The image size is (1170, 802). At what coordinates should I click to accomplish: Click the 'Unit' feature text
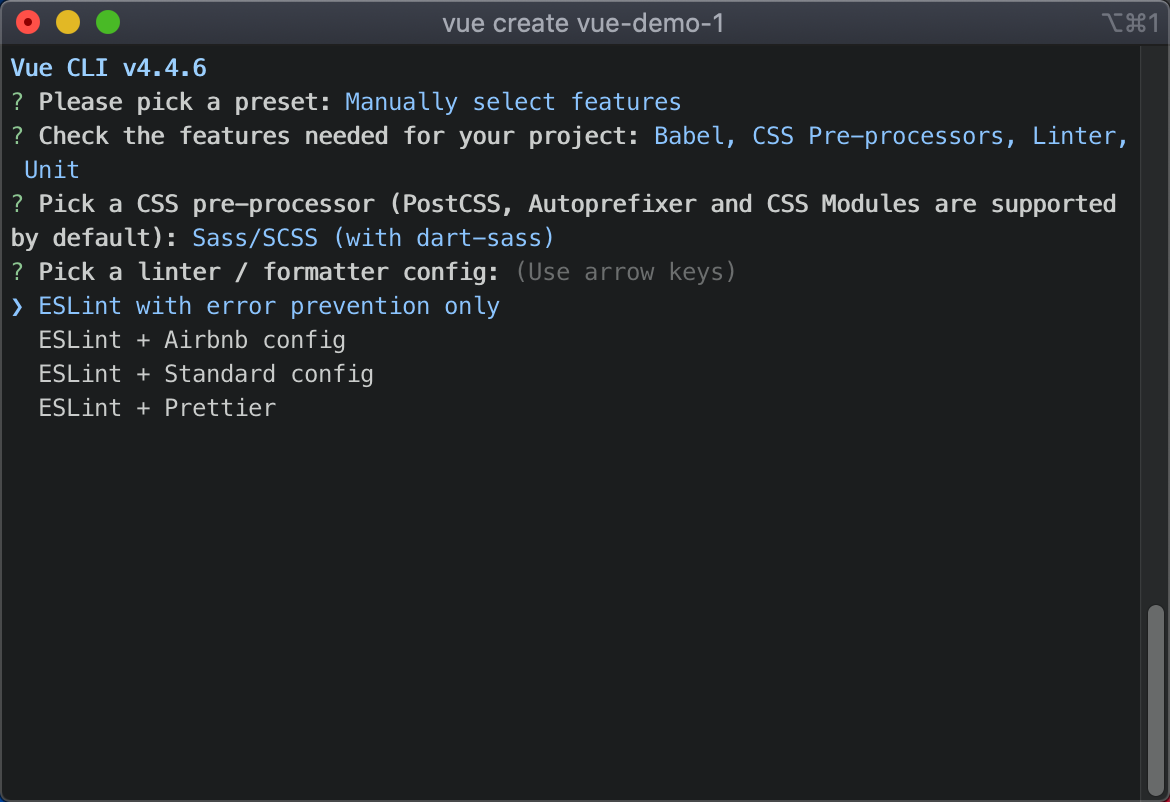coord(51,170)
